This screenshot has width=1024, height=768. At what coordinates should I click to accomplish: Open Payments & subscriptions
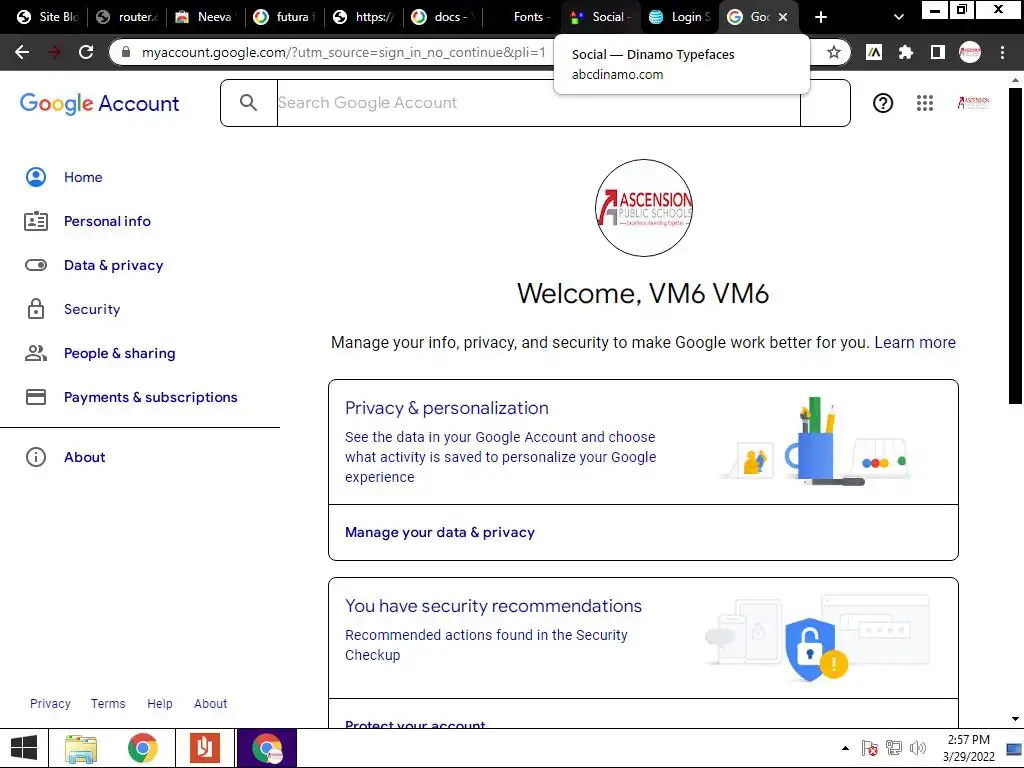pos(151,397)
